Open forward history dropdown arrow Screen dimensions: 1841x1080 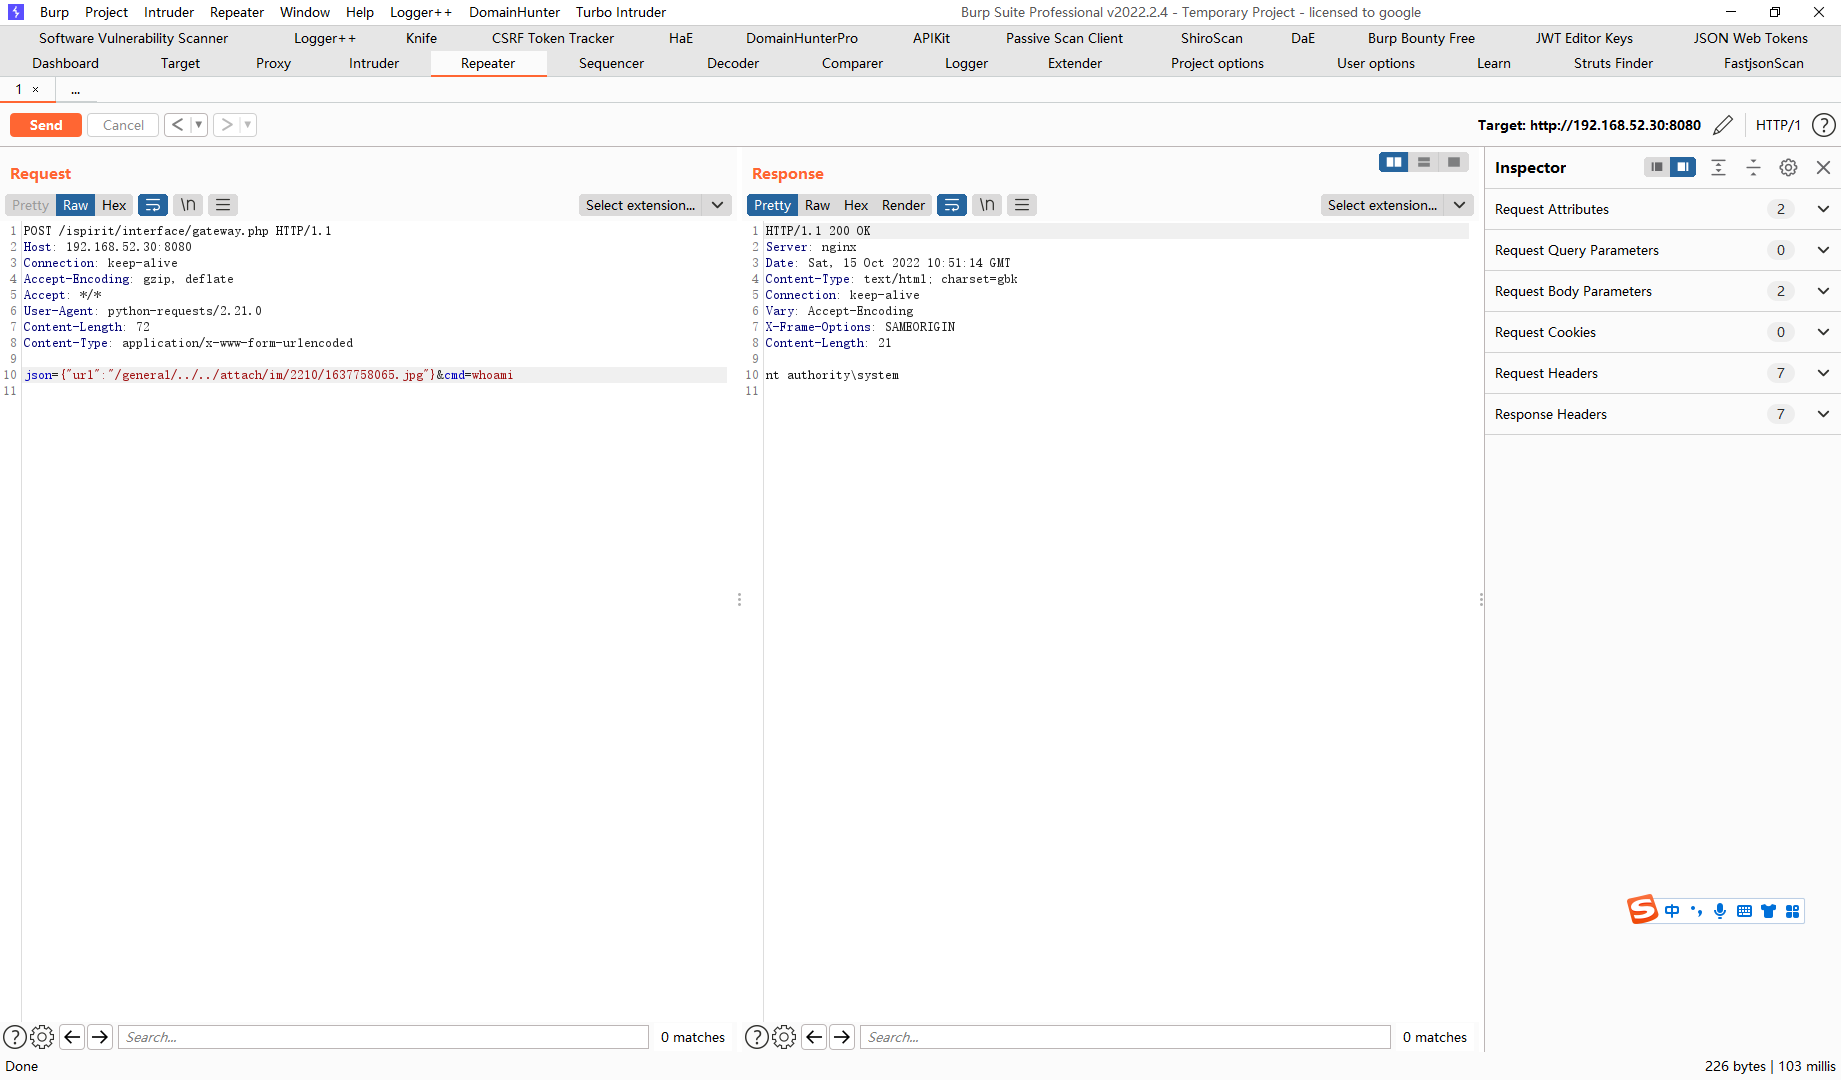tap(247, 125)
